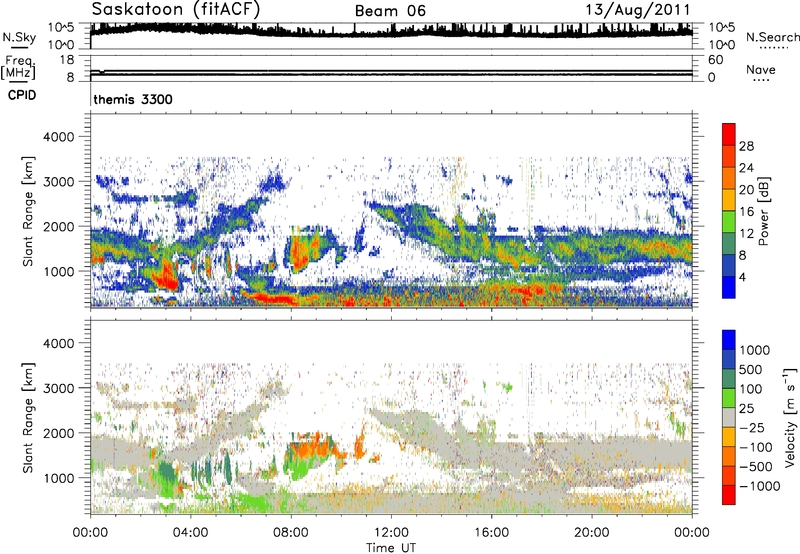Click the orange velocity patch near 09:00
The height and width of the screenshot is (554, 800).
tap(312, 445)
